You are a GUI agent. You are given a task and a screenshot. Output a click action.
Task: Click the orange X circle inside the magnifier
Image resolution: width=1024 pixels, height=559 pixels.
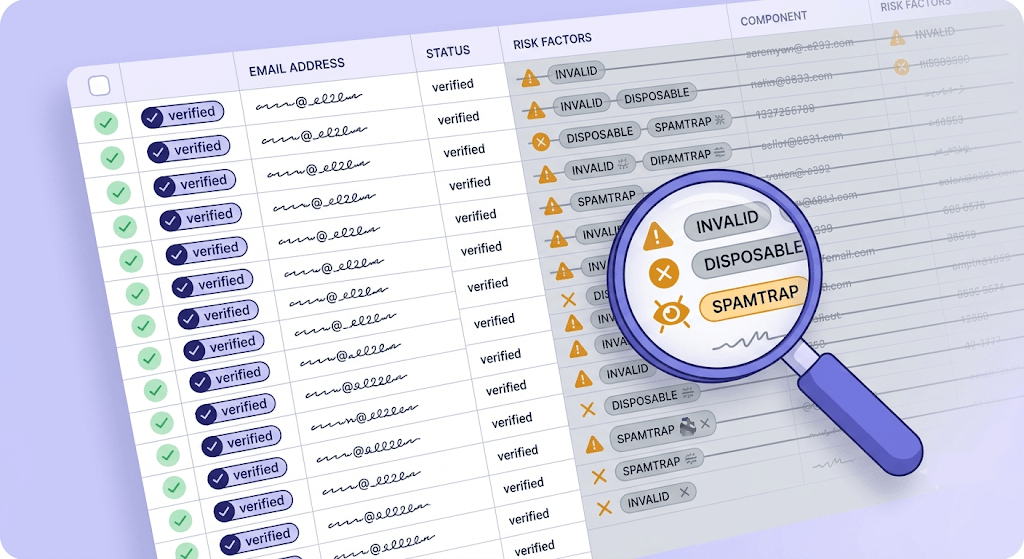click(x=664, y=273)
